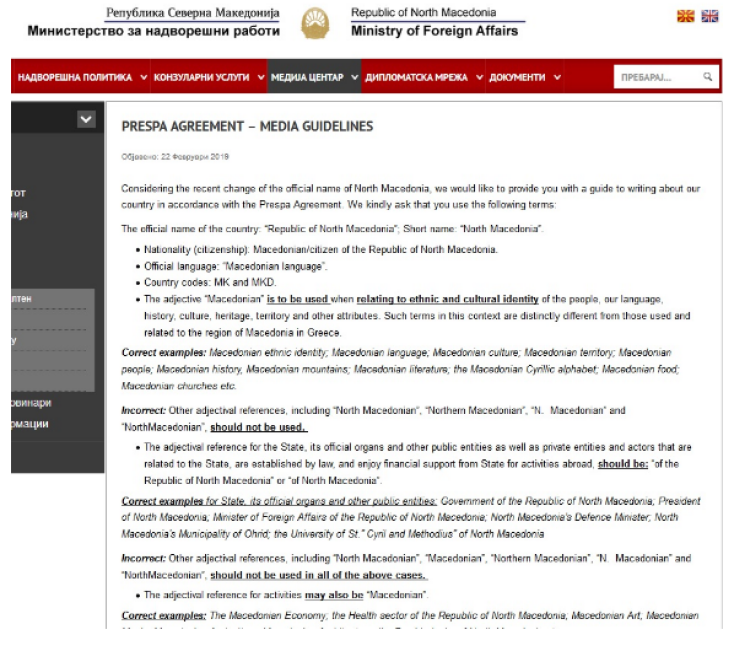Click the Министерство за надворешни работи title
734x651 pixels.
click(154, 31)
